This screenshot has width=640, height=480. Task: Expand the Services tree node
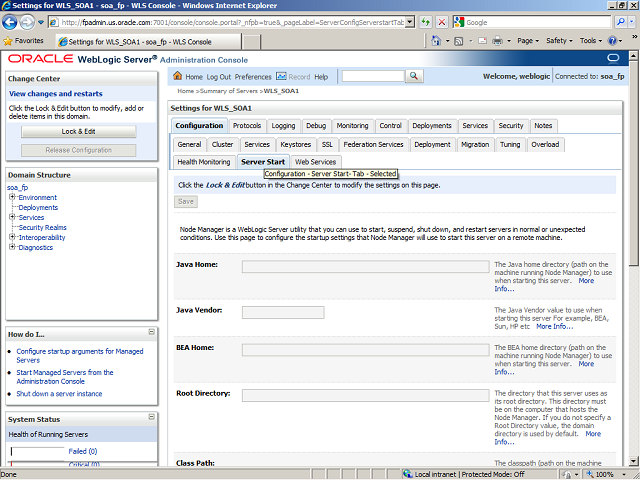[x=12, y=217]
